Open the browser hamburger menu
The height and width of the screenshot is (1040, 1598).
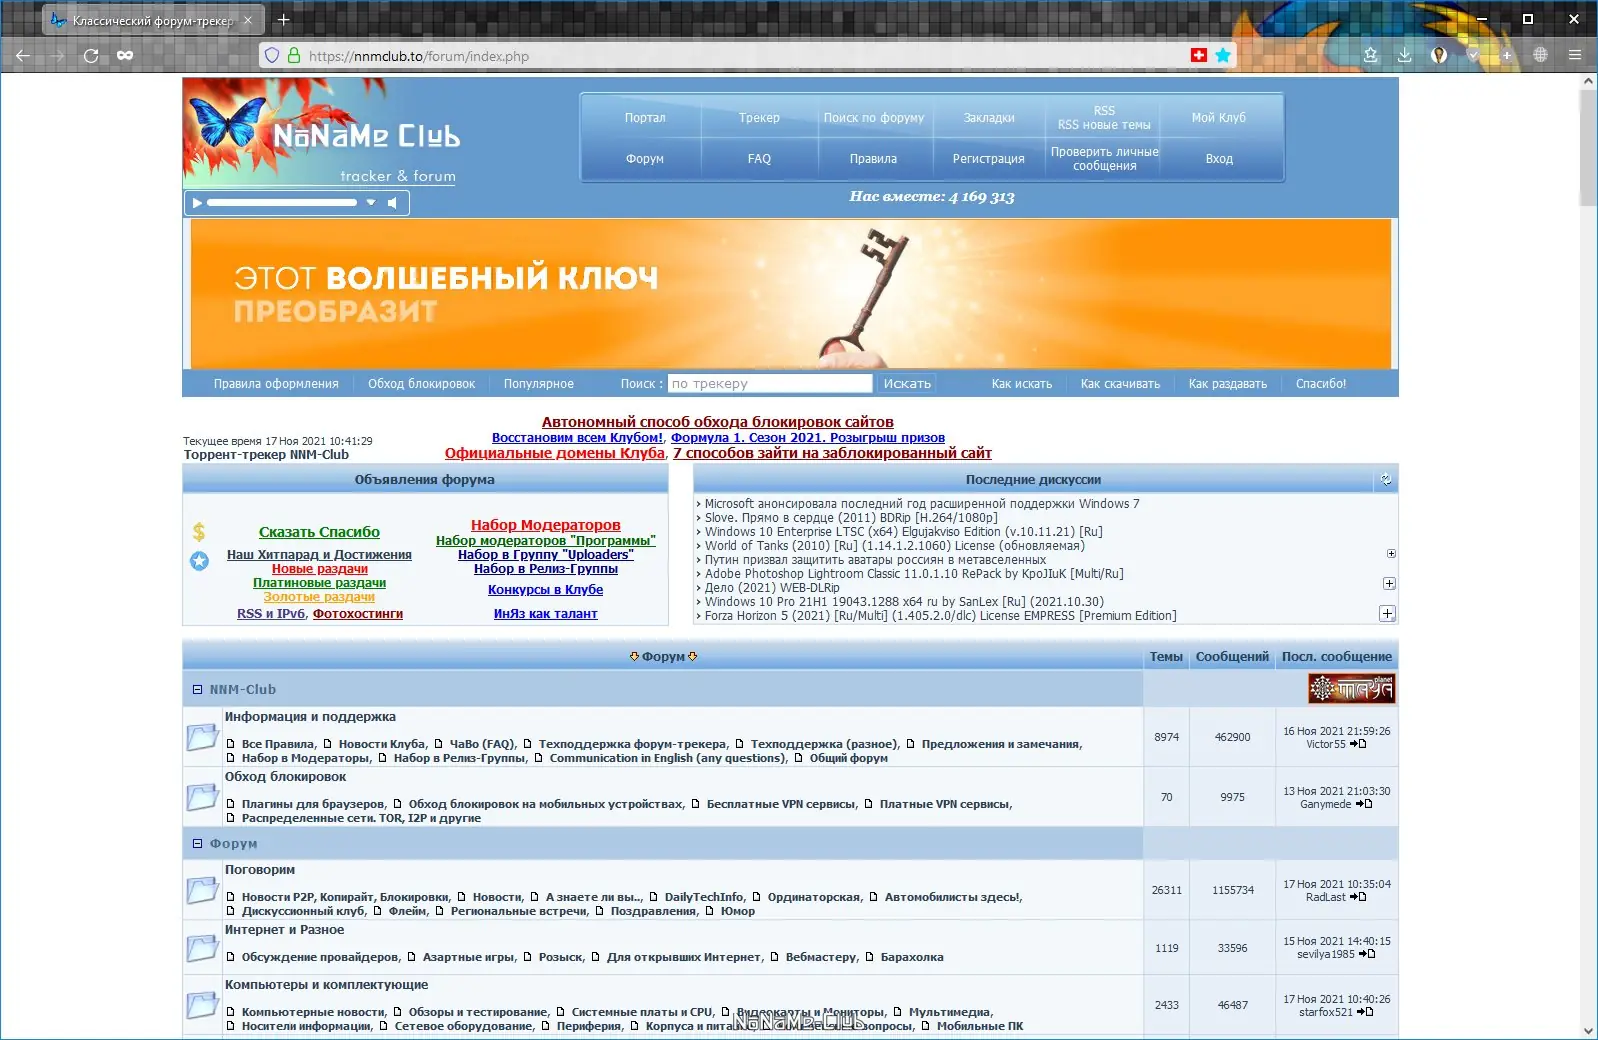(x=1575, y=56)
